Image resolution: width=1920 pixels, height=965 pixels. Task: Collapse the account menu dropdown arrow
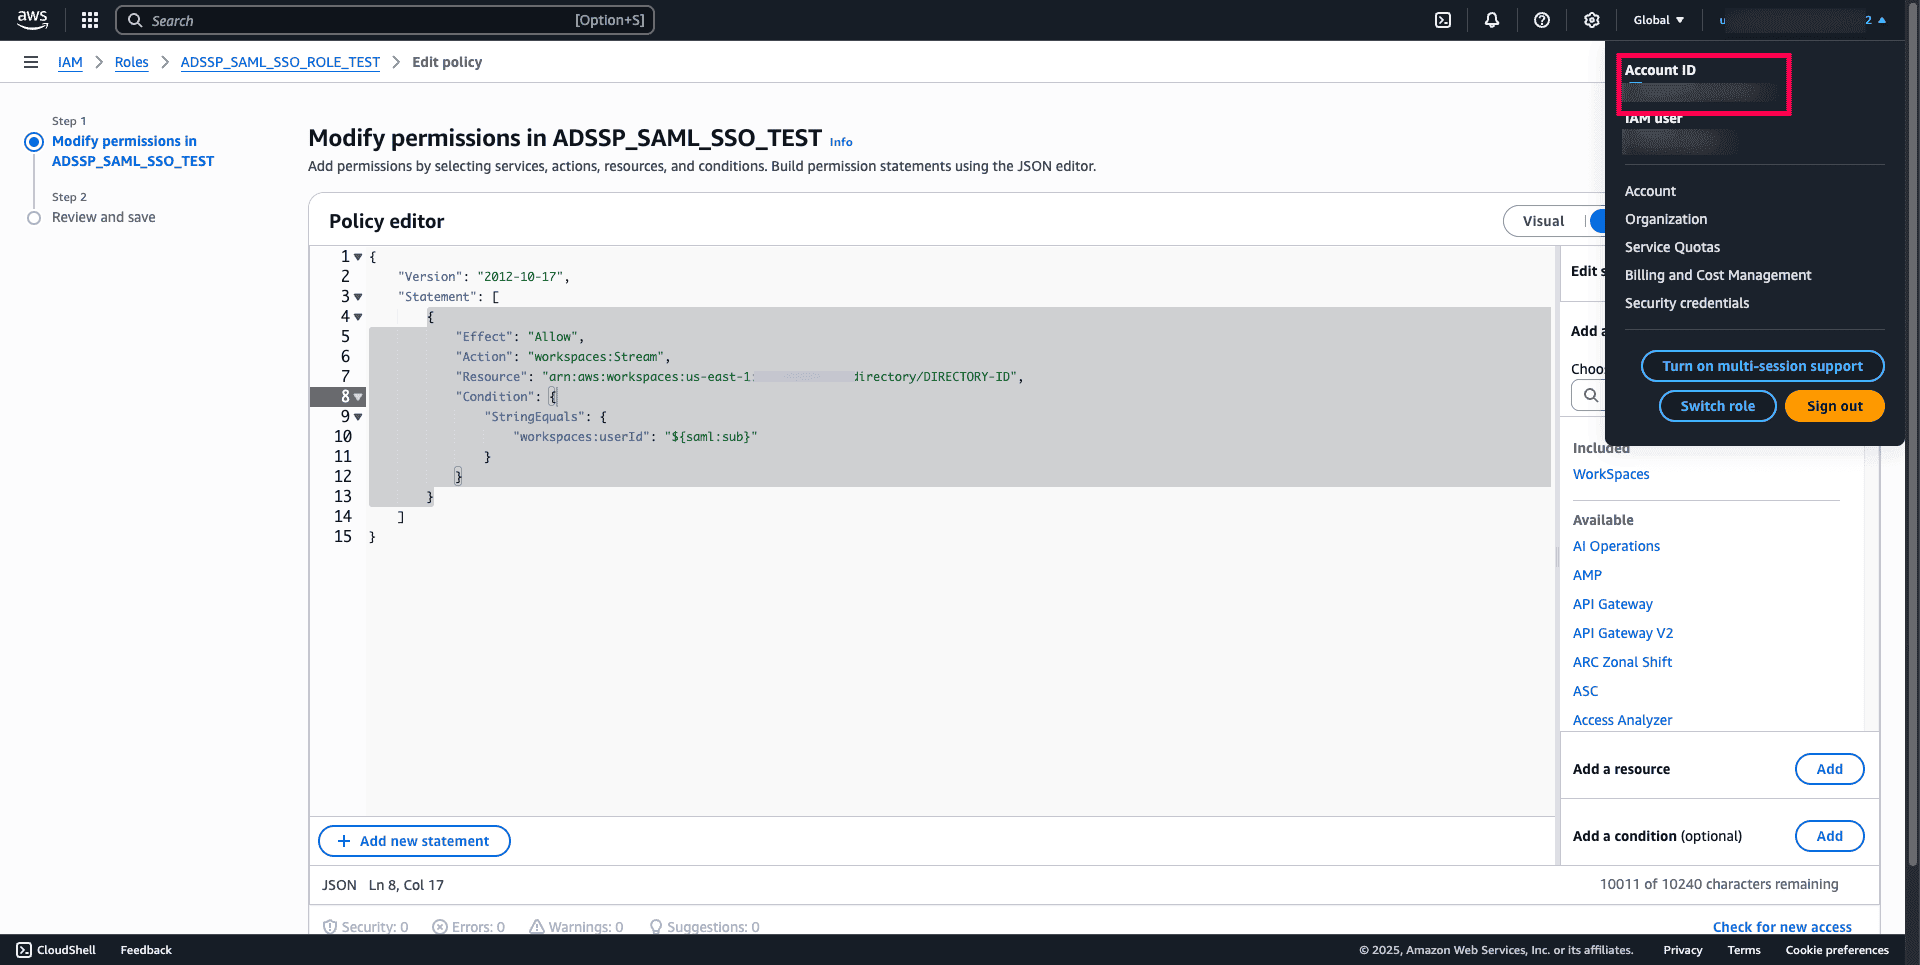[1882, 20]
